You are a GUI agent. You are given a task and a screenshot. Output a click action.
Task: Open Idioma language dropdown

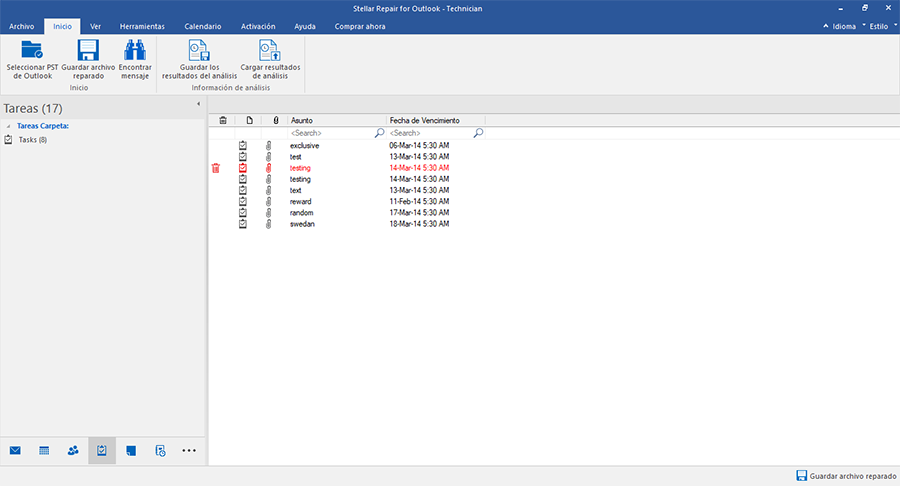pyautogui.click(x=844, y=26)
